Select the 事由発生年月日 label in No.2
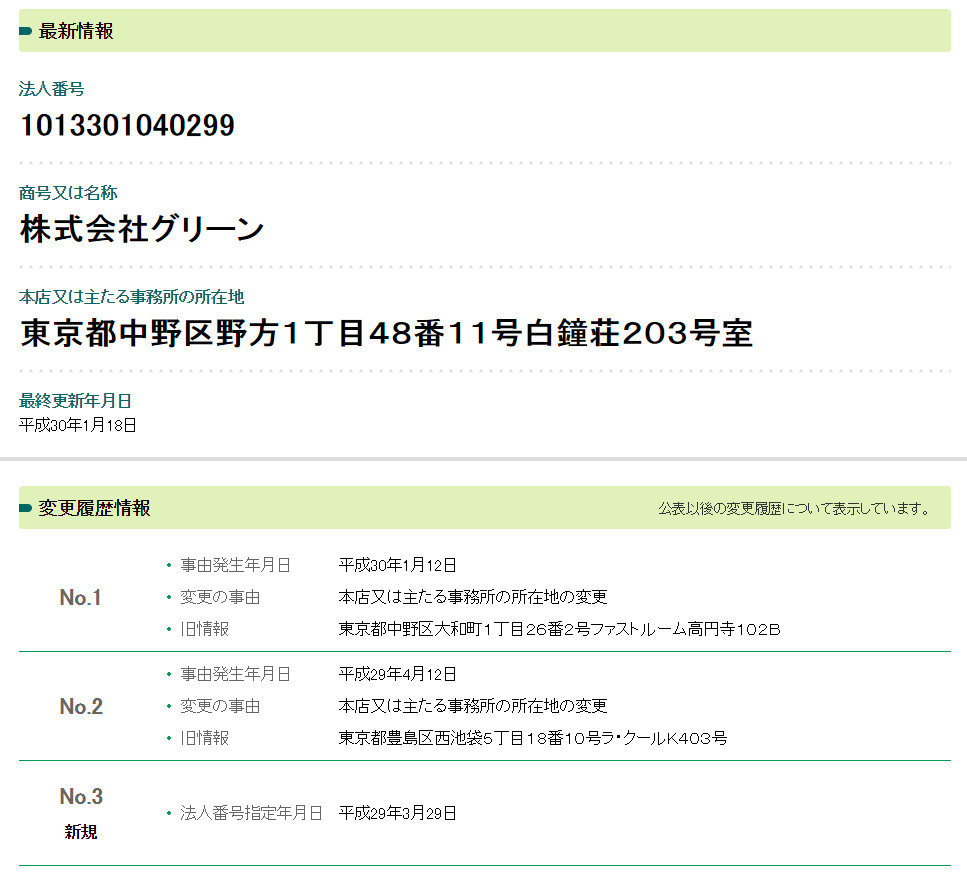The width and height of the screenshot is (967, 875). click(x=235, y=675)
